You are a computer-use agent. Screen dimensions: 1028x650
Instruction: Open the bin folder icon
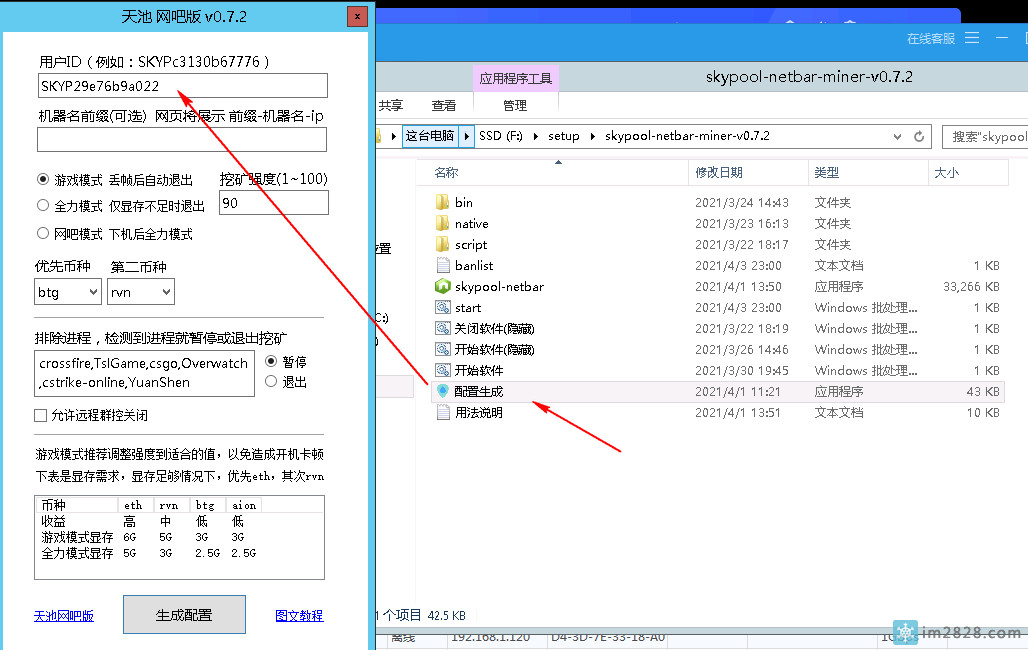pos(443,202)
